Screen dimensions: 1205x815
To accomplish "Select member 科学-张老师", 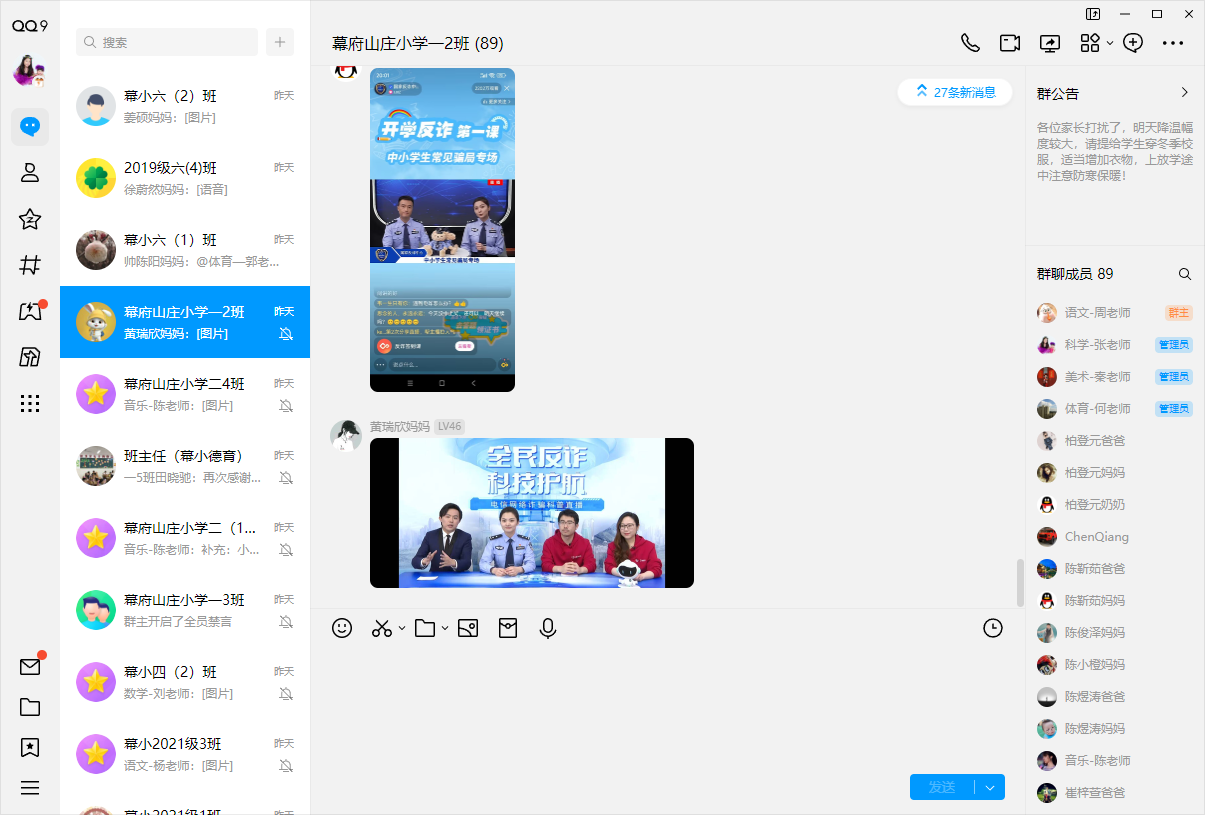I will coord(1115,345).
